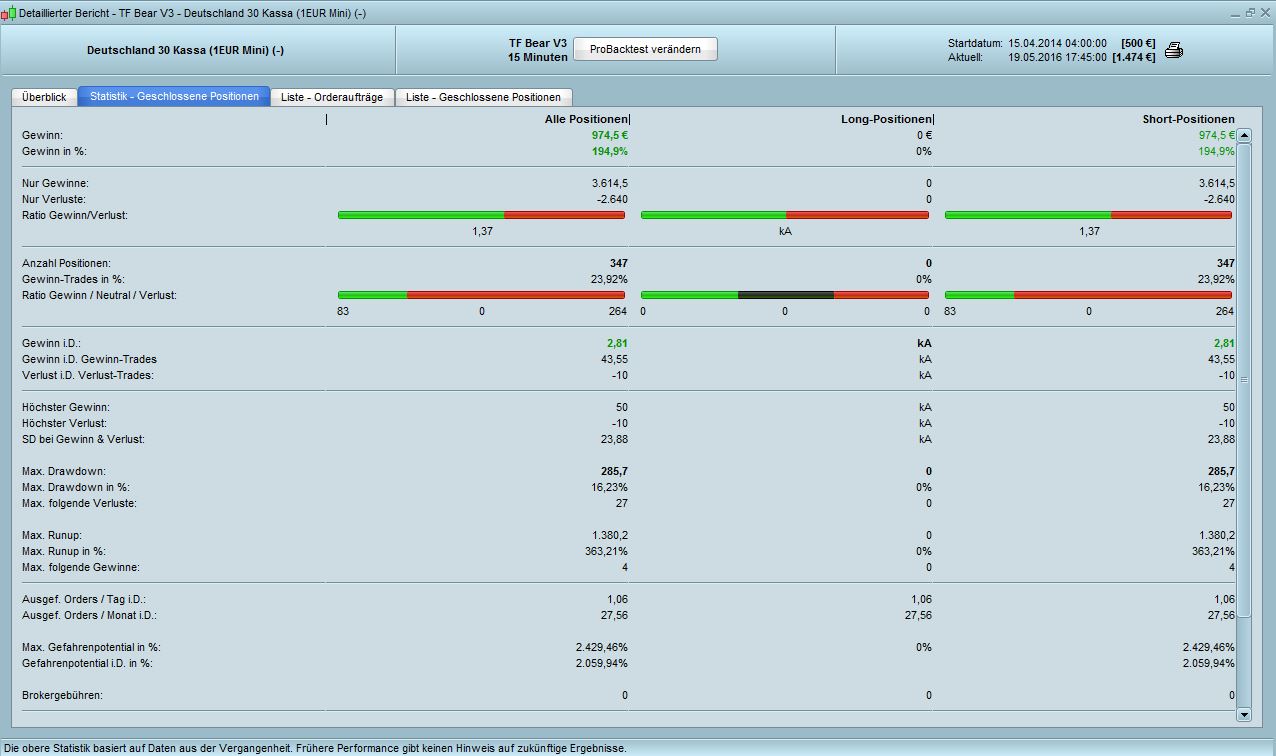This screenshot has width=1276, height=756.
Task: Click starting capital '[500 €]'
Action: point(1138,44)
